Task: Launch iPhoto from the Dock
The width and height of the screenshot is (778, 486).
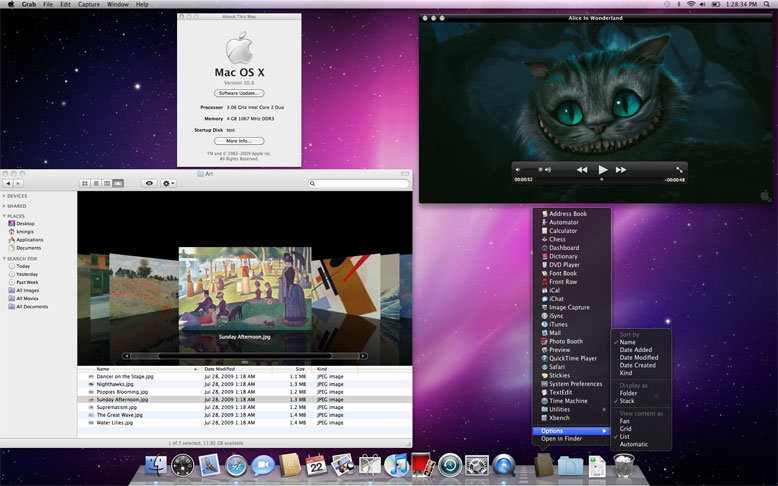Action: 343,465
